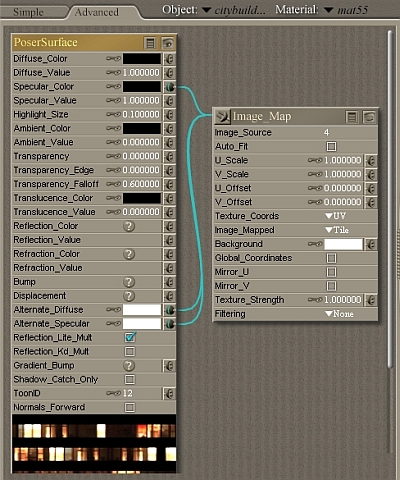Viewport: 400px width, 480px height.
Task: Check the Global_Coordinates checkbox
Action: [x=331, y=258]
